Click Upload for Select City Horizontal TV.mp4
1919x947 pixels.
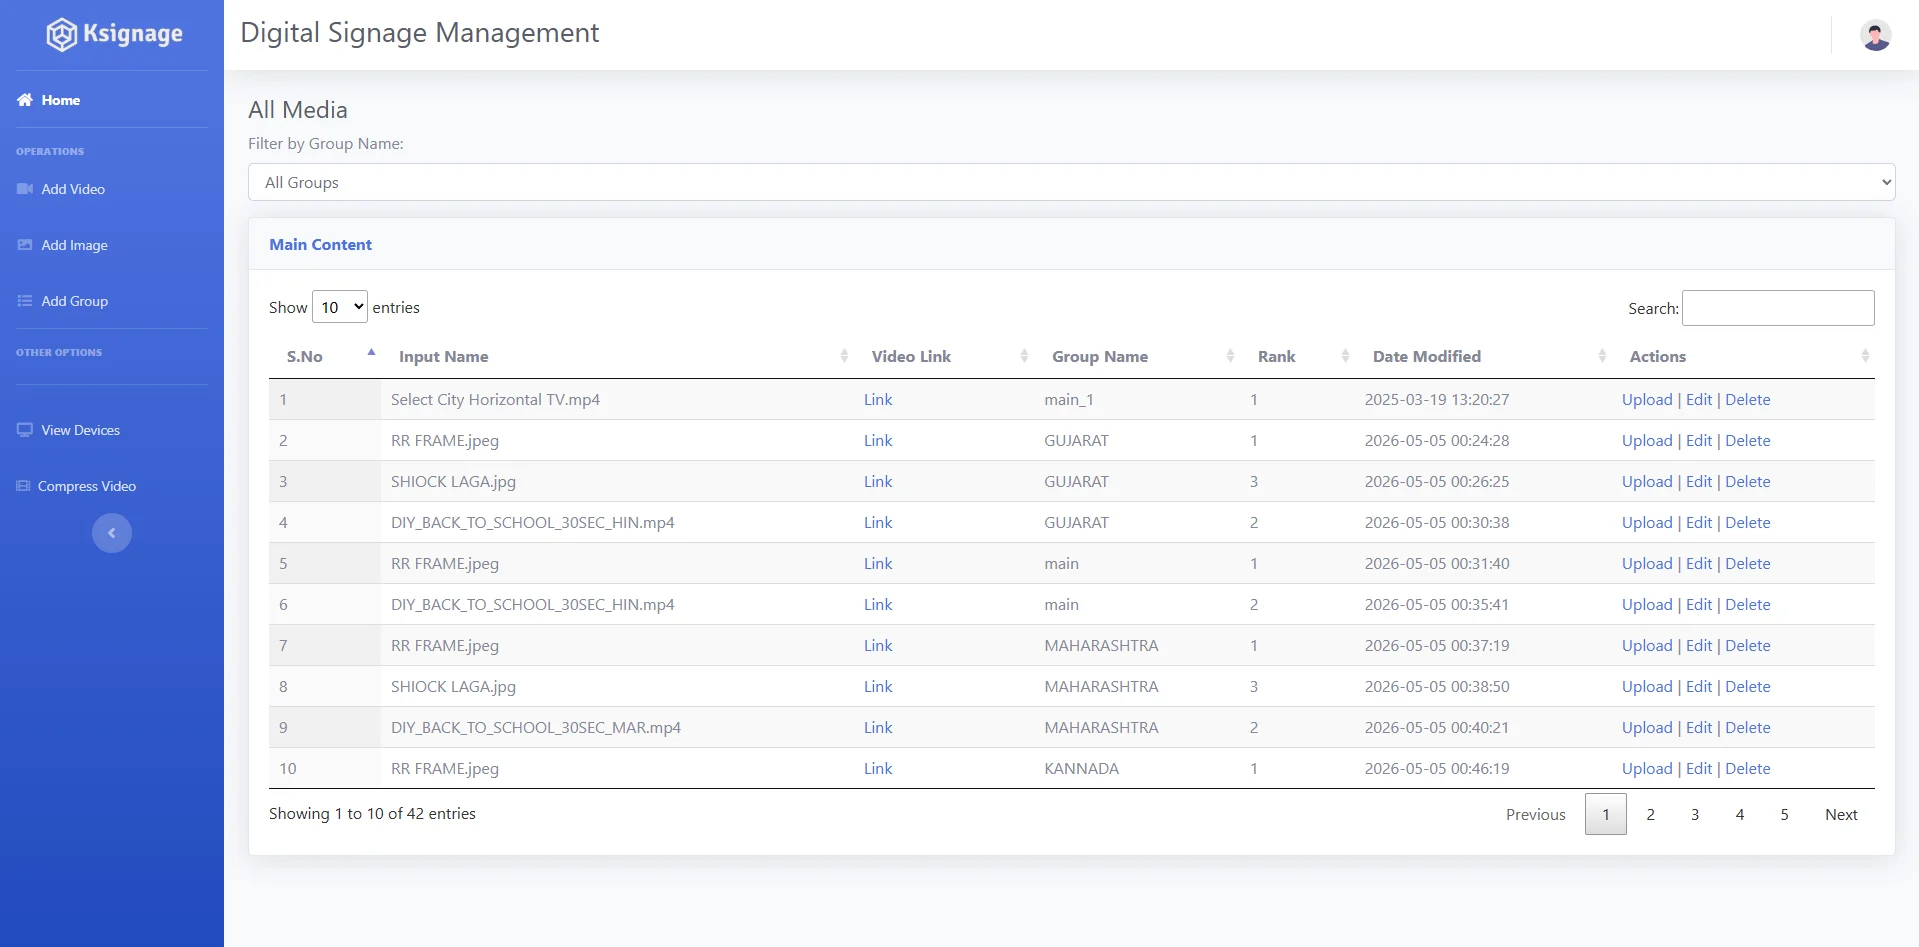pyautogui.click(x=1647, y=399)
